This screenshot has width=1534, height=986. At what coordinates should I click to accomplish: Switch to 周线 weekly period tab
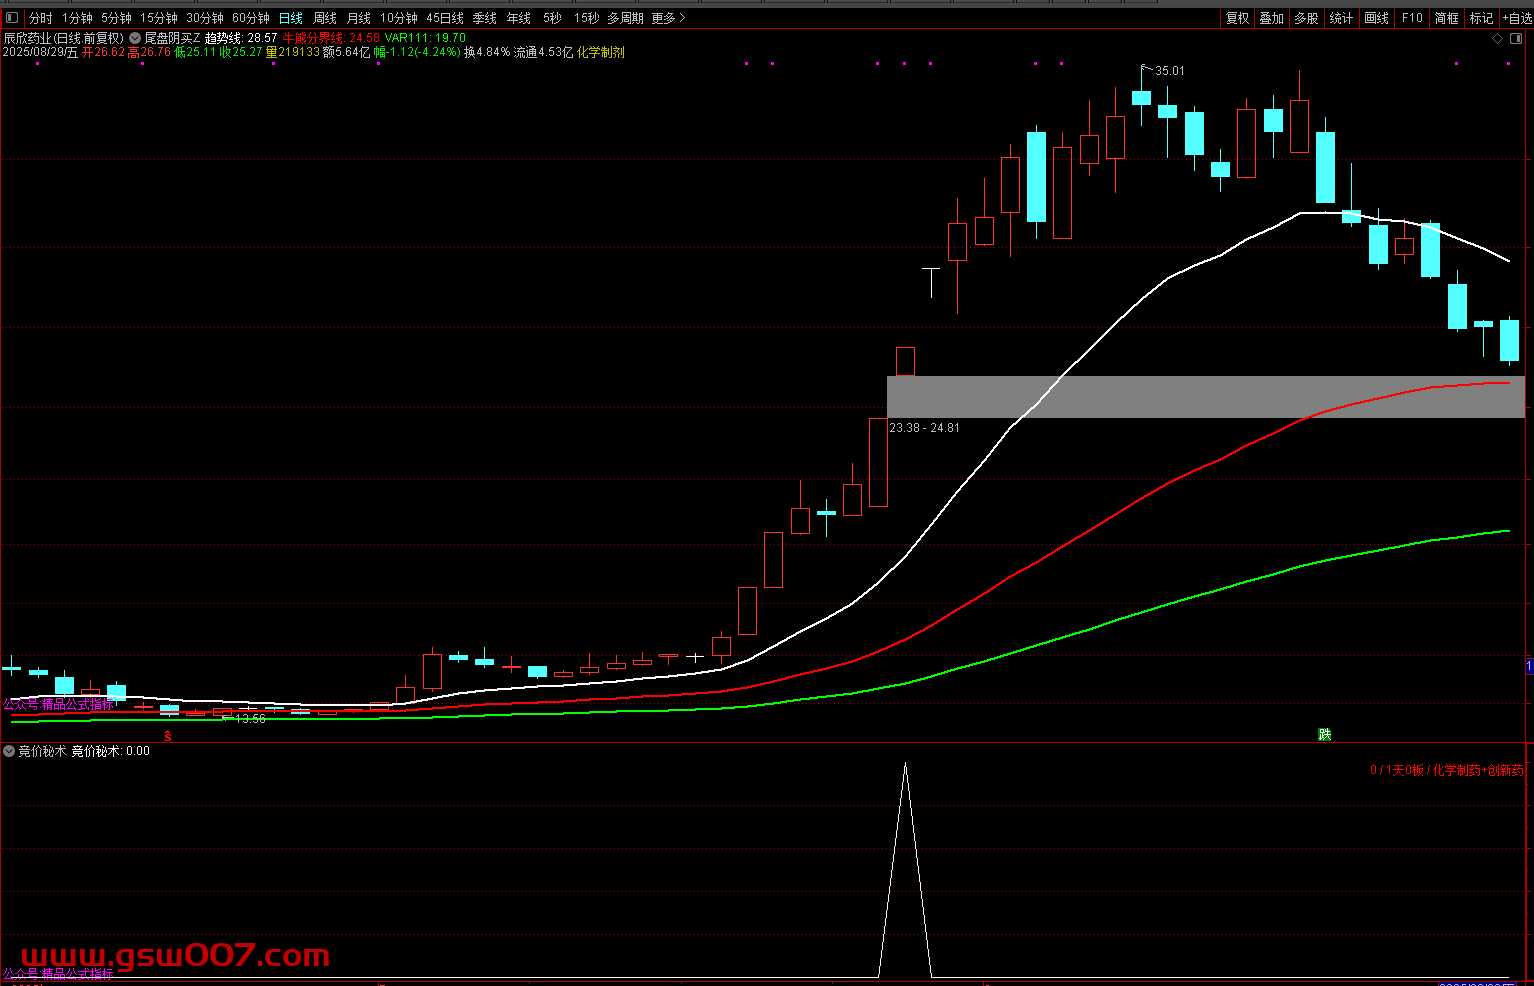click(x=325, y=18)
